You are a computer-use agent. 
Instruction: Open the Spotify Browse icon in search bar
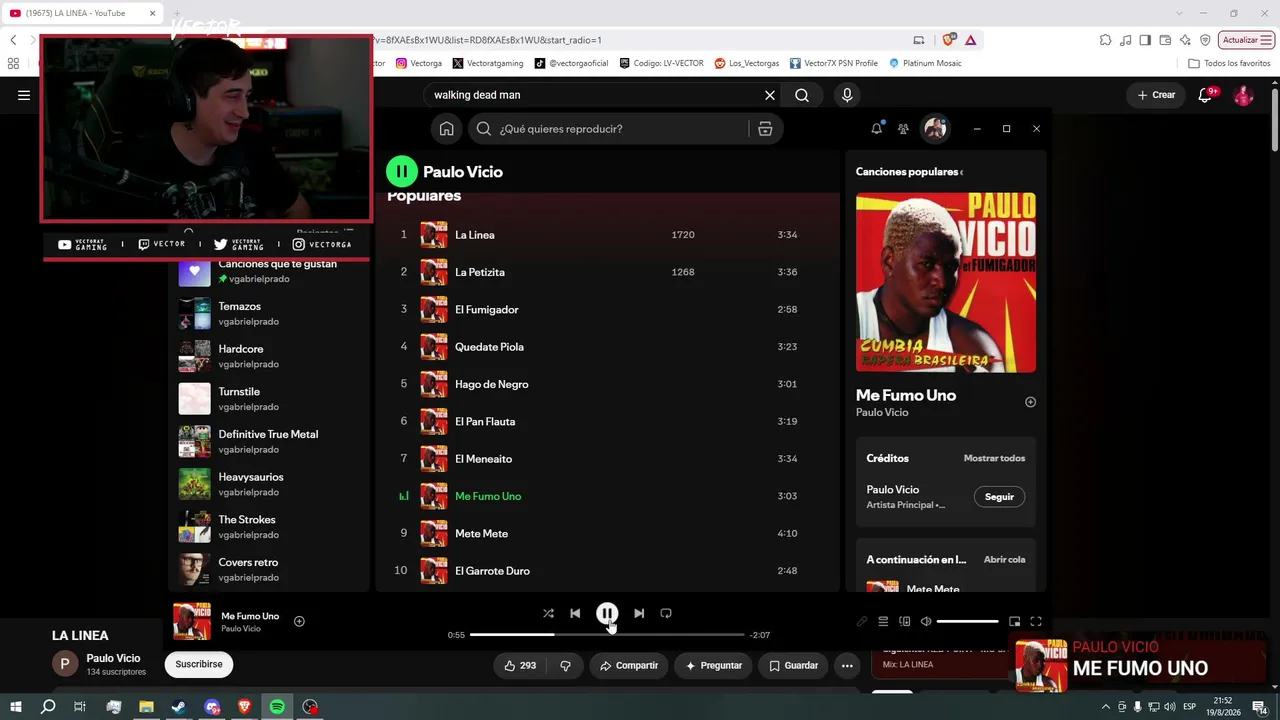tap(765, 129)
